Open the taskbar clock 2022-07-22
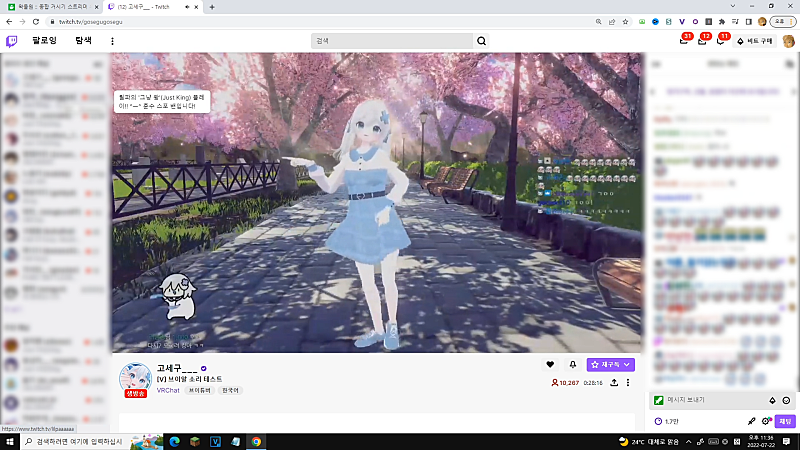Screen dimensions: 800x450 click(x=761, y=442)
